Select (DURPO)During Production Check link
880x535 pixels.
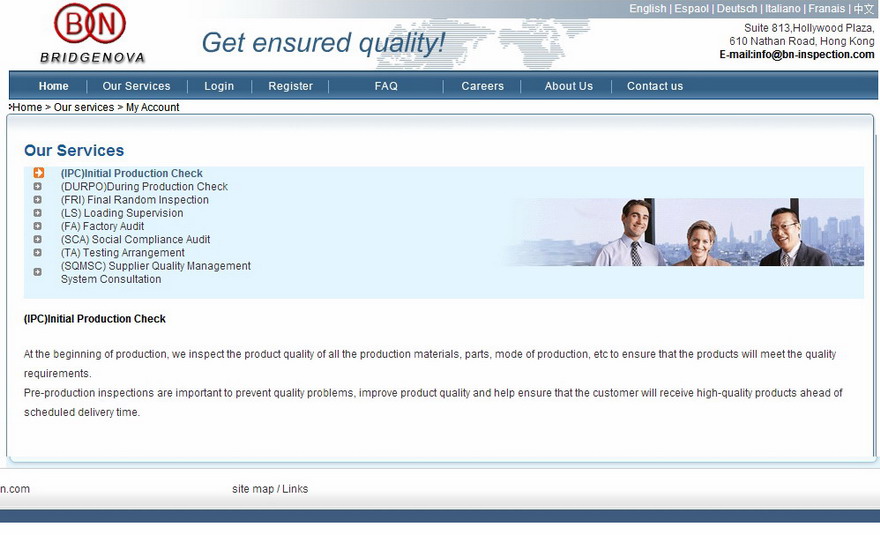click(x=144, y=186)
